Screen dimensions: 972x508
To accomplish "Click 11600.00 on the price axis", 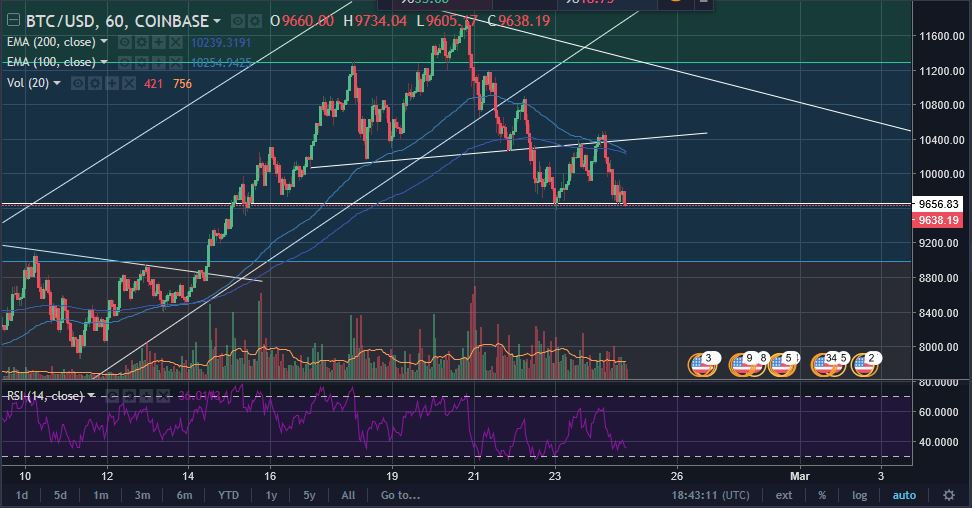I will coord(942,36).
